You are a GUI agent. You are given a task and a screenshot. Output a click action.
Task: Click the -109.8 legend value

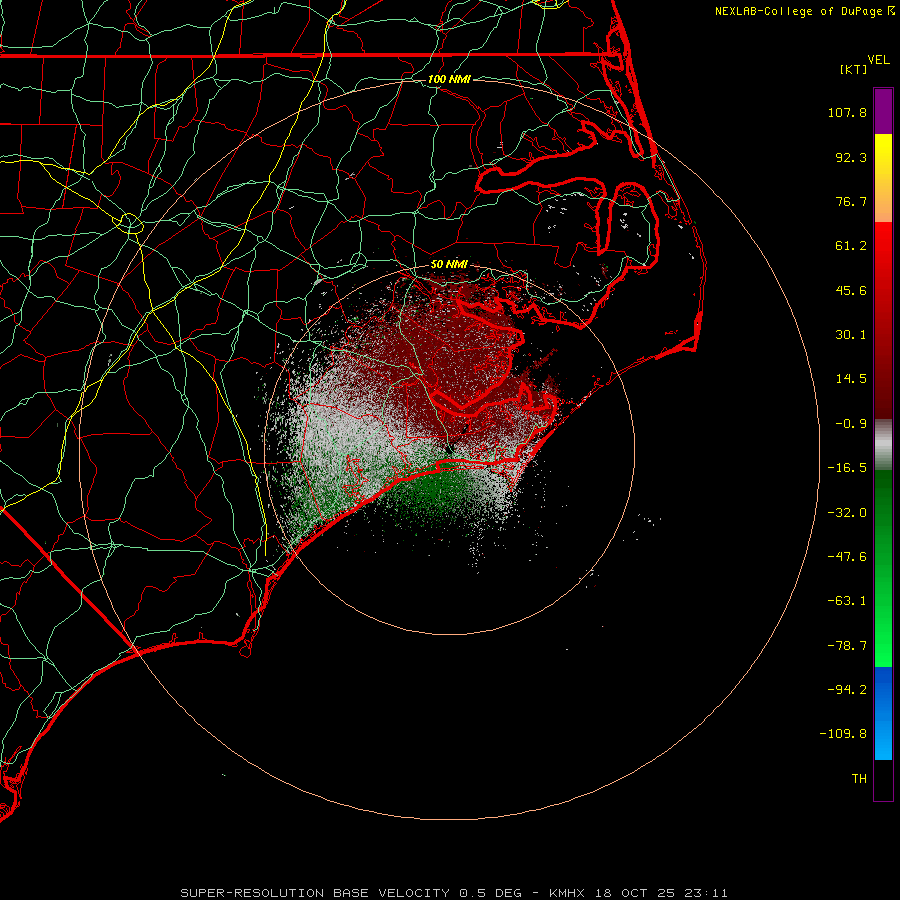pyautogui.click(x=843, y=734)
